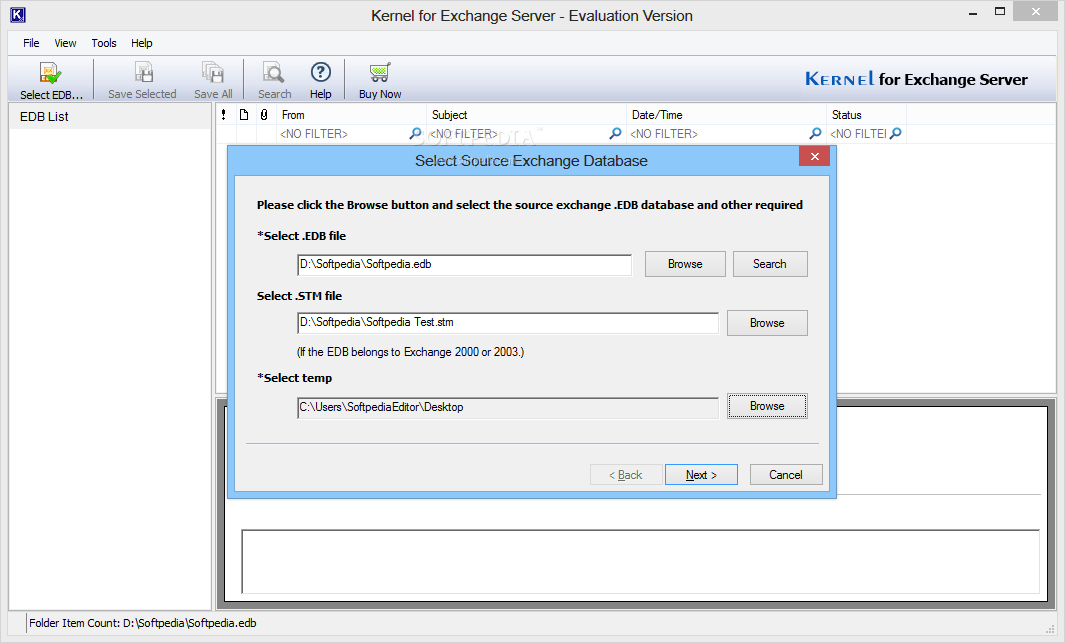Click the importance exclamation column icon

[223, 115]
